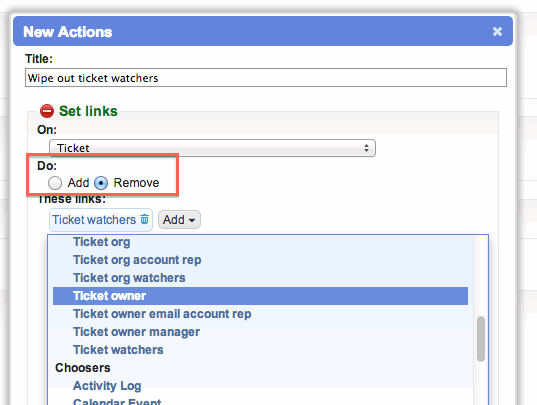Click the Title text field
Image resolution: width=537 pixels, height=405 pixels.
[x=266, y=78]
